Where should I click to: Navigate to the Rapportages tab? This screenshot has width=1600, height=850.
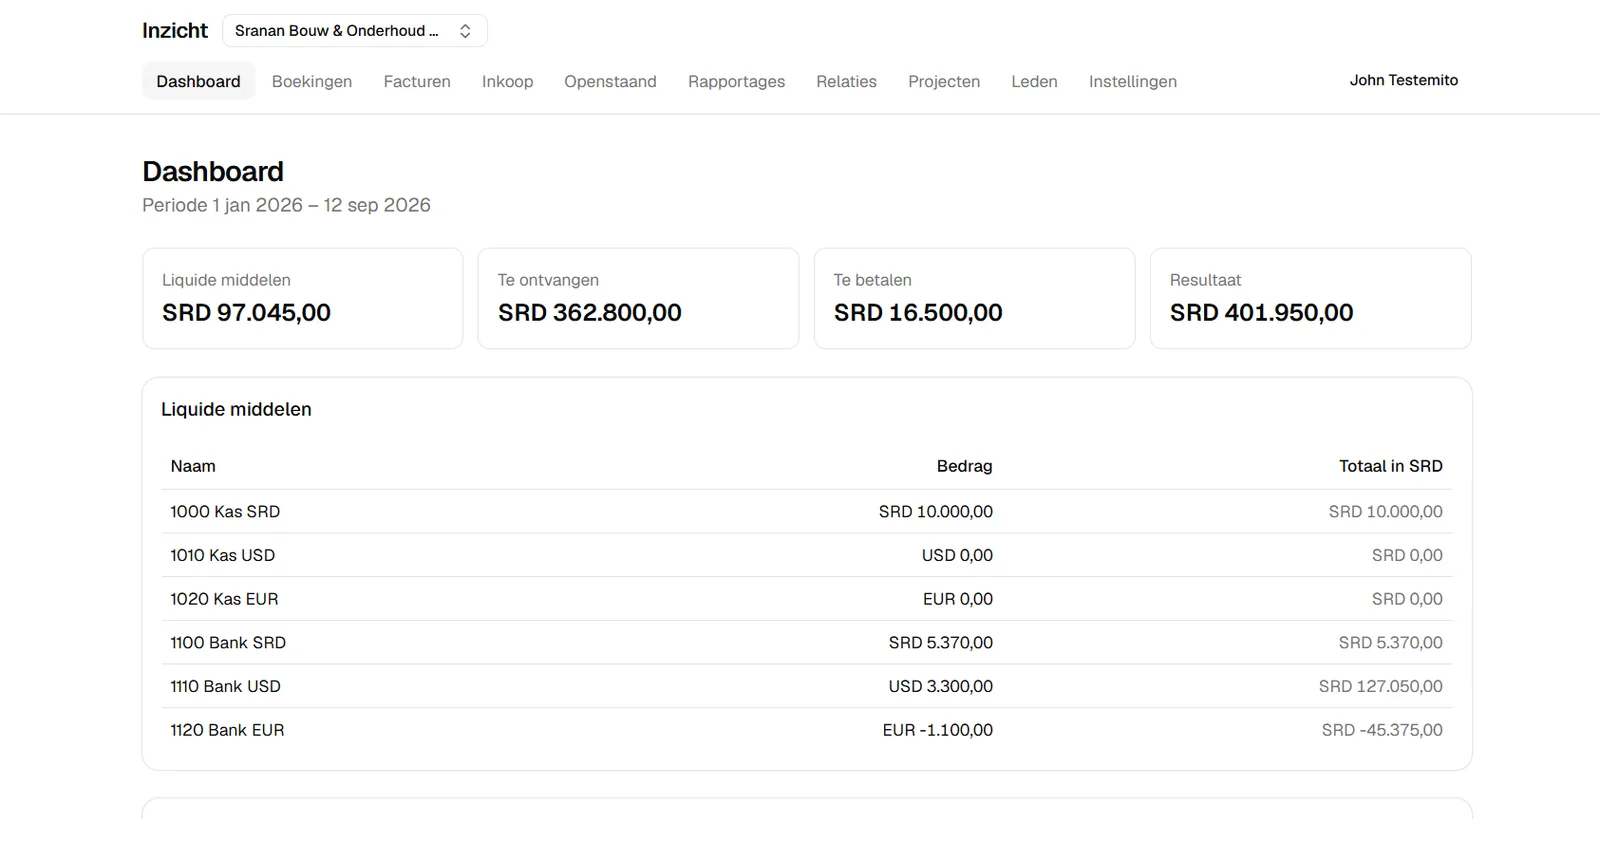click(736, 81)
